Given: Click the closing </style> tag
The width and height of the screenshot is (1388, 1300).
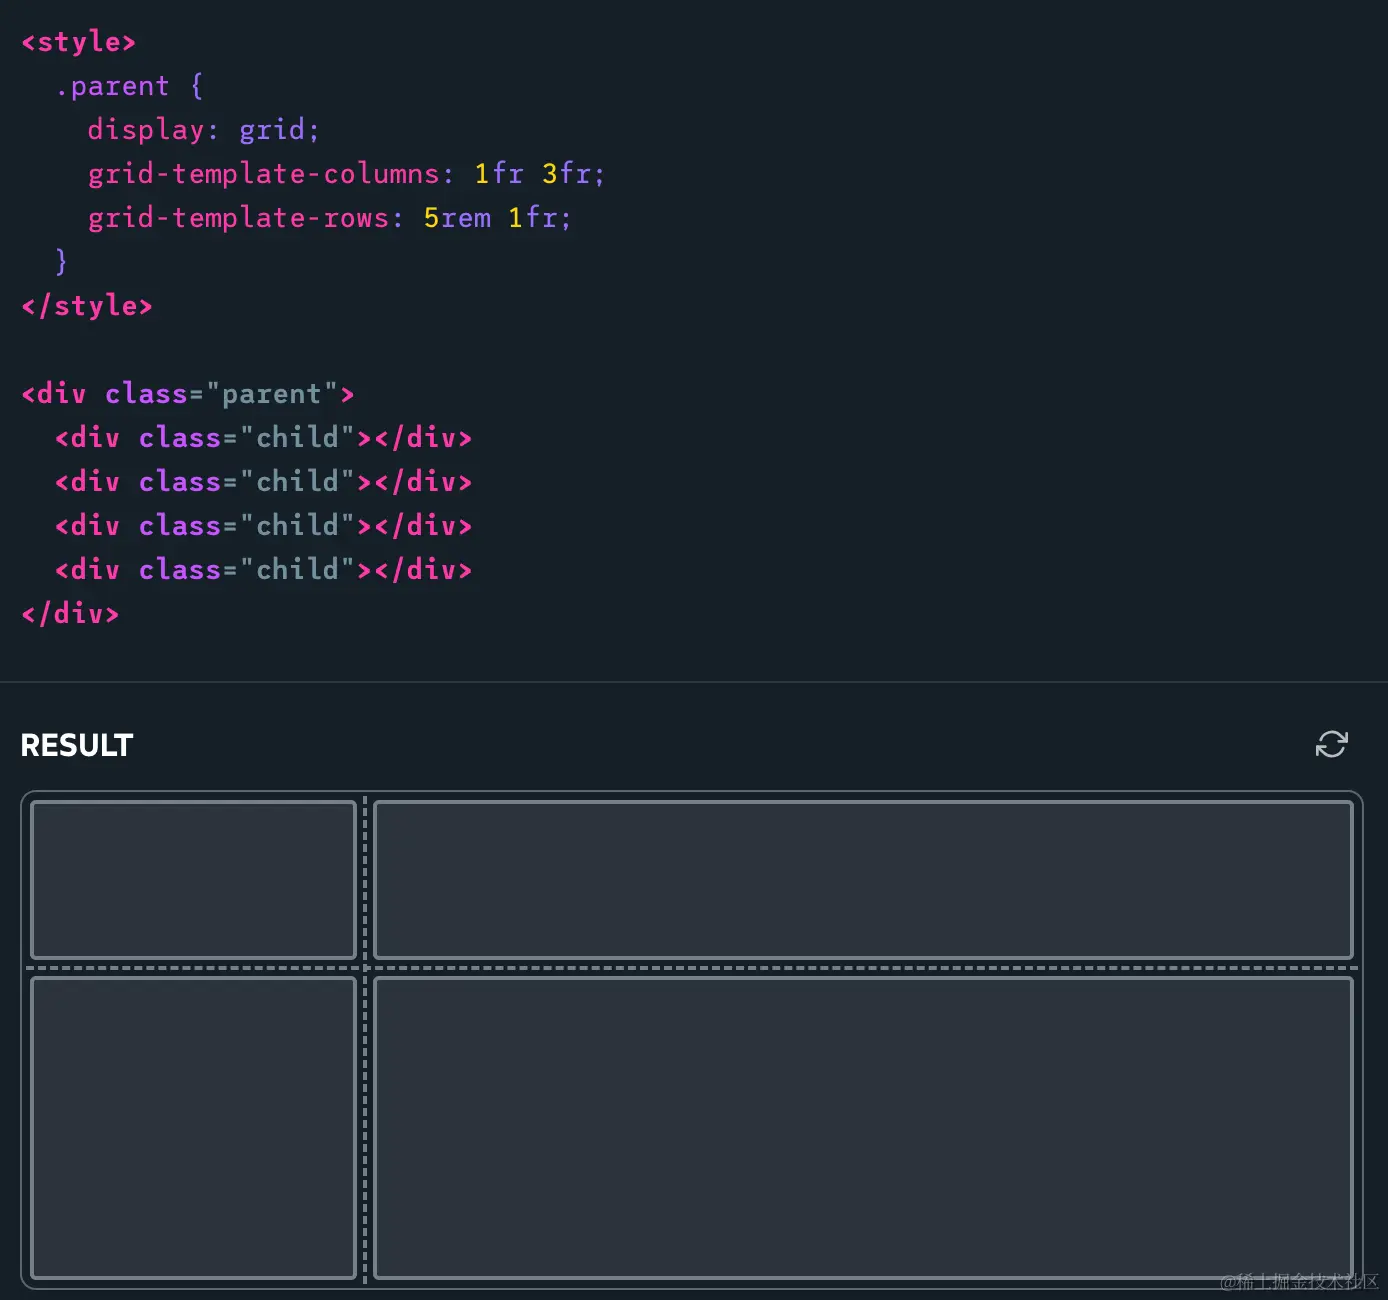Looking at the screenshot, I should [x=87, y=306].
